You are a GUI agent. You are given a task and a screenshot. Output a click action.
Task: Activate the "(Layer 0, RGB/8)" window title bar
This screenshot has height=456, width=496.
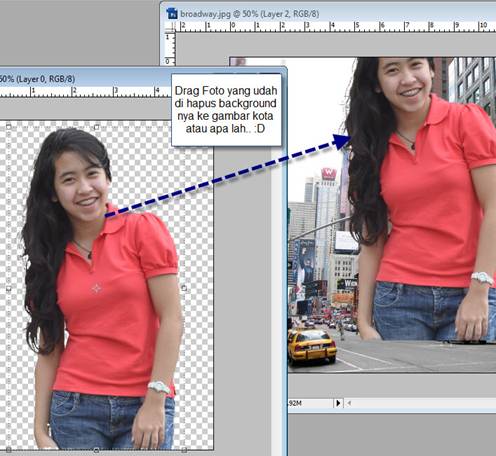tap(142, 79)
